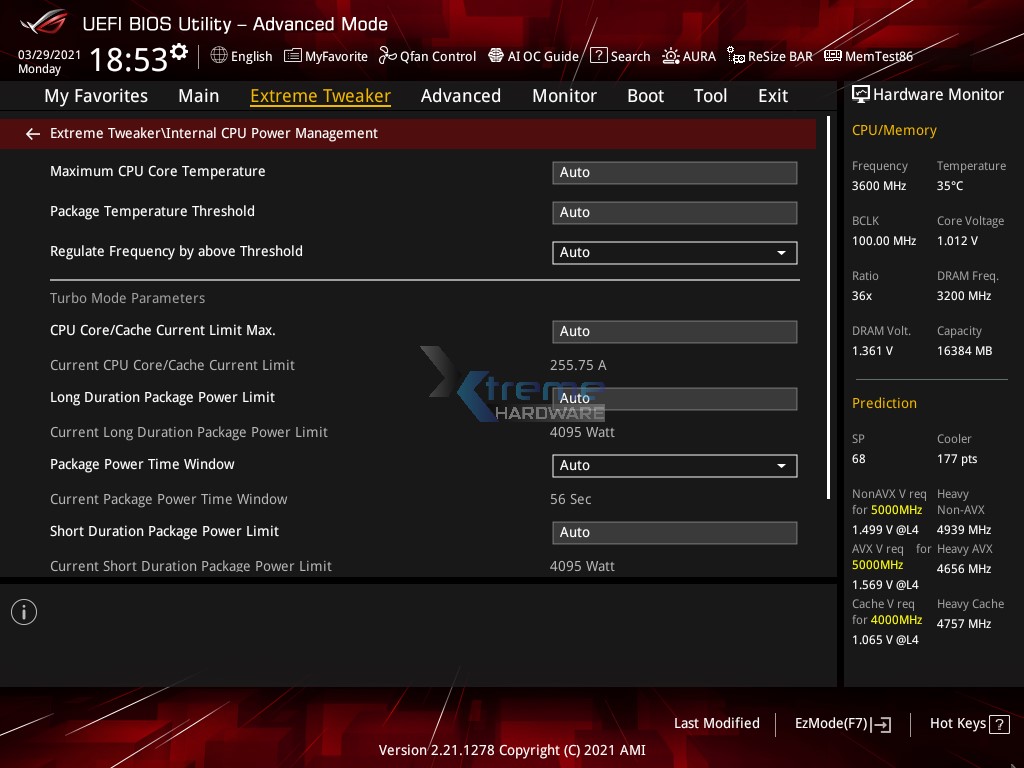Click the info icon at bottom left

pos(24,611)
